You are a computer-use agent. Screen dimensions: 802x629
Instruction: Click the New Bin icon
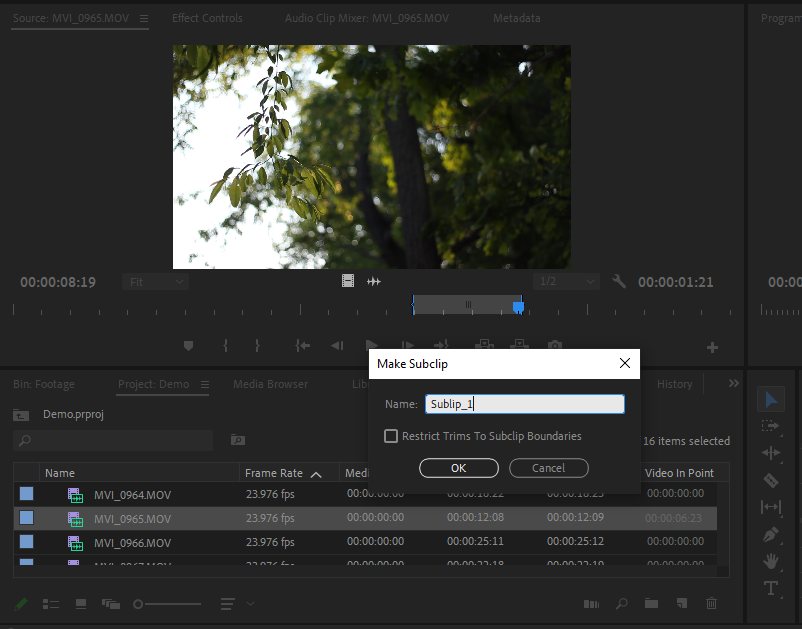coord(650,603)
